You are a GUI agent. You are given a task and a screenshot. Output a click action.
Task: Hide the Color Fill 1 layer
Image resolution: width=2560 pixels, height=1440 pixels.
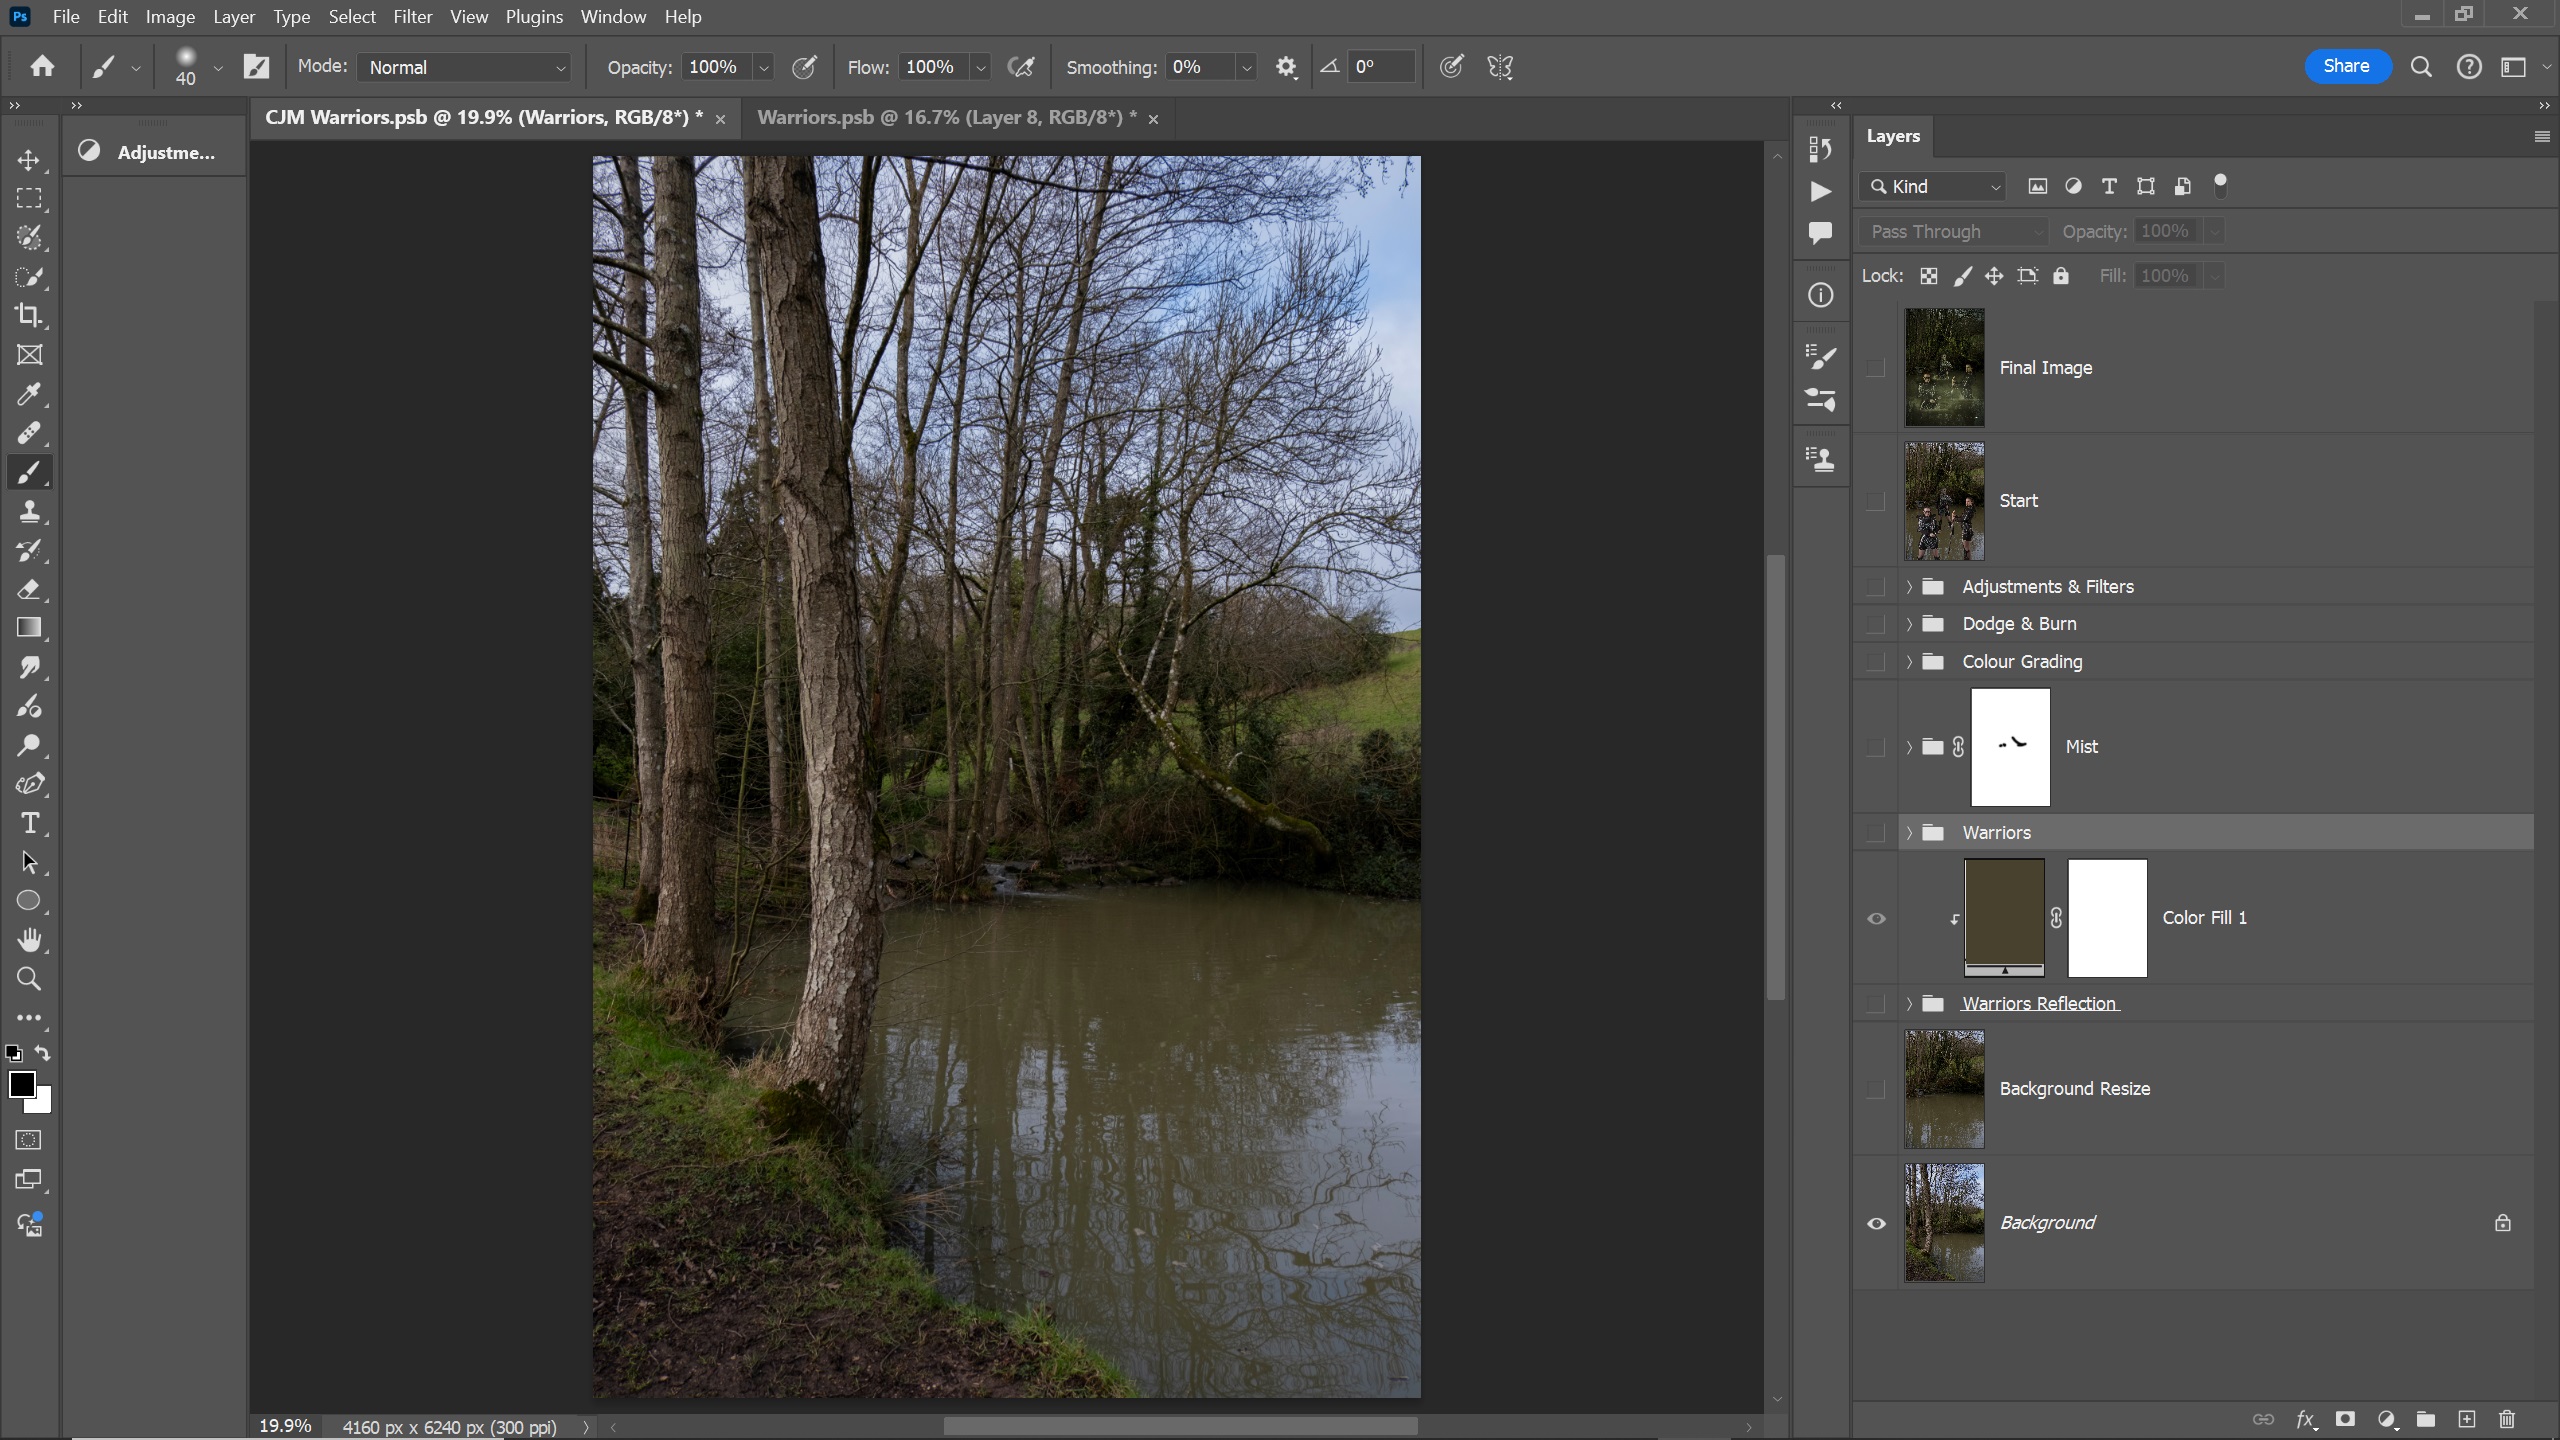(1876, 918)
